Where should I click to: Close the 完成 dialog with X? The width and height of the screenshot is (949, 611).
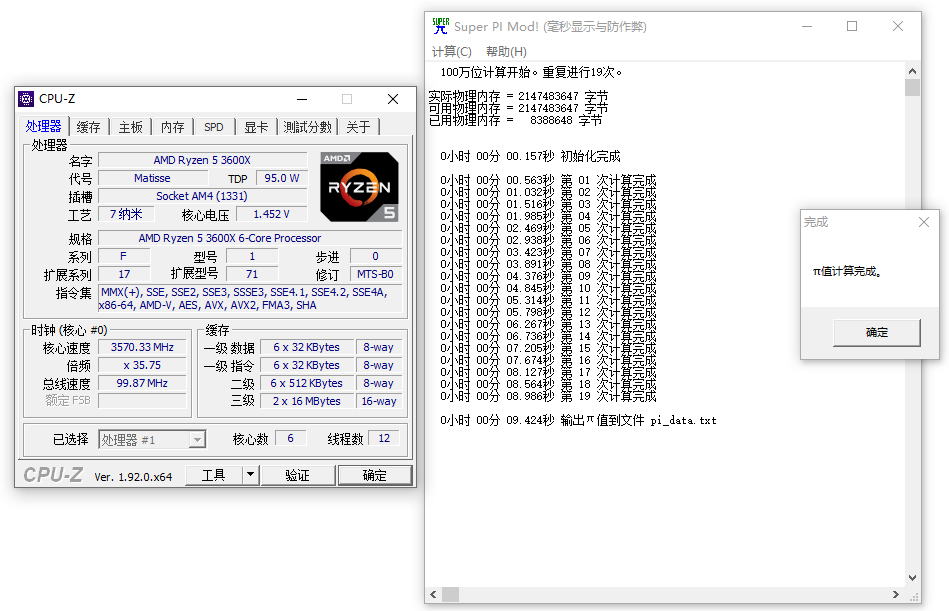pos(924,222)
